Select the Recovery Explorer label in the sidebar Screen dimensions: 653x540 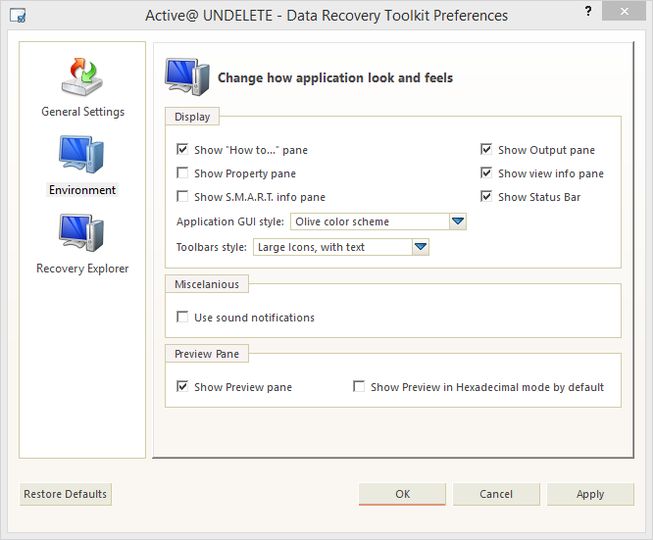(x=82, y=269)
